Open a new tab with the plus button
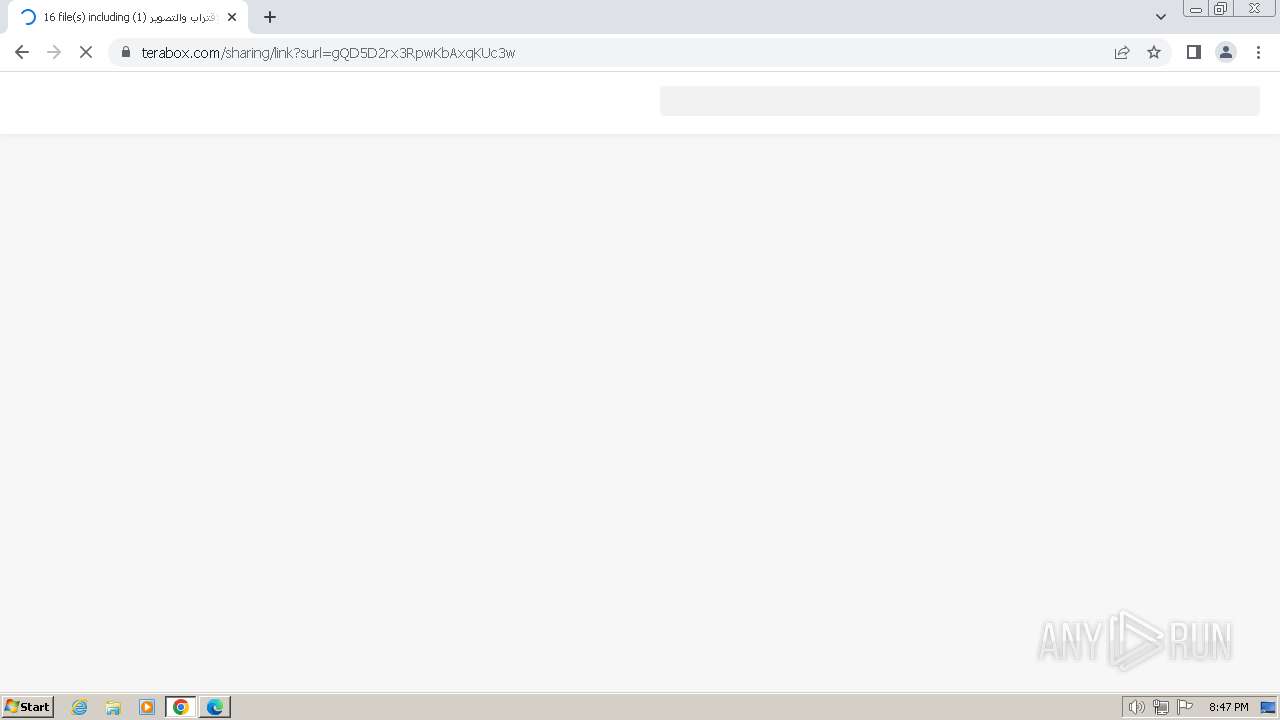This screenshot has width=1280, height=720. coord(270,17)
